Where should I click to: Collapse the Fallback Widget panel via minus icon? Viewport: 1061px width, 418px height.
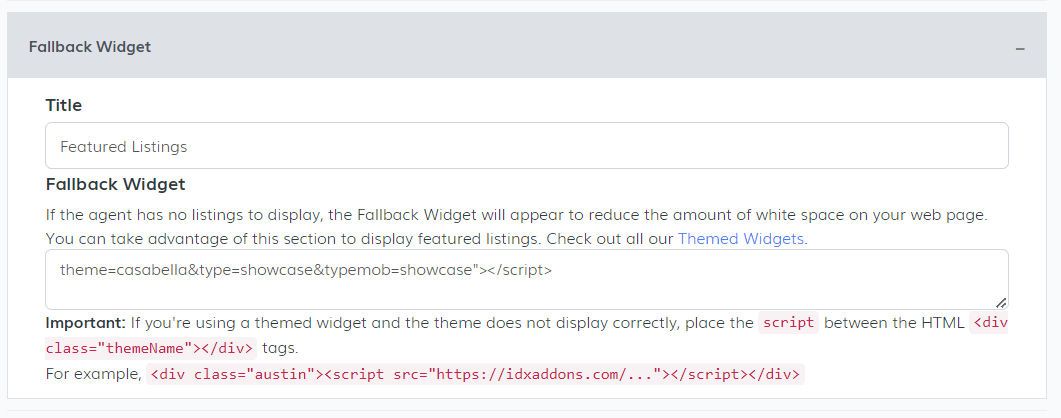pyautogui.click(x=1020, y=48)
